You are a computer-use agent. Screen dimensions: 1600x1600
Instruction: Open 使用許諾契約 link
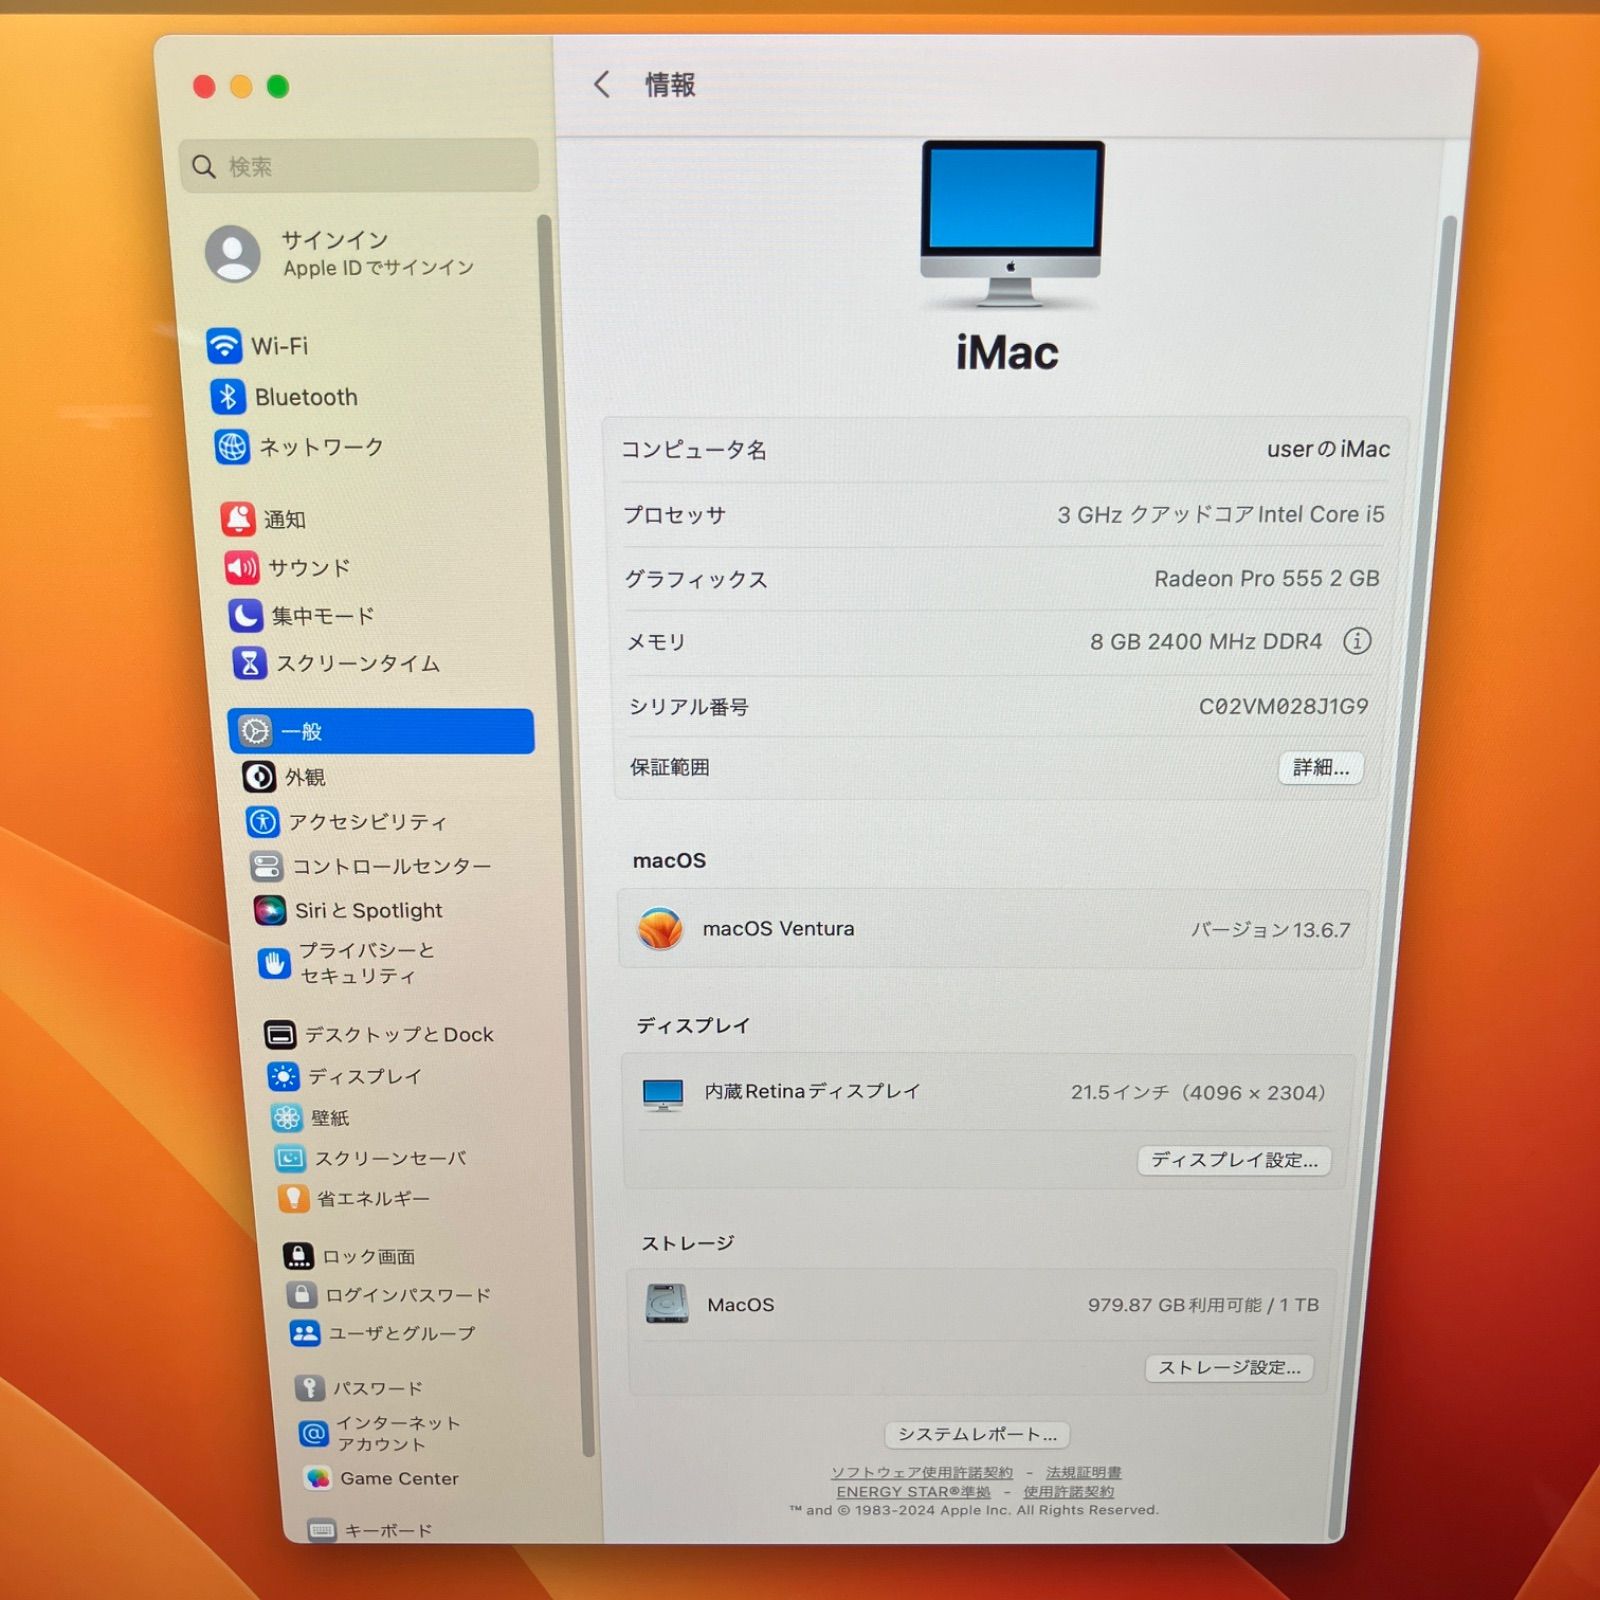click(x=1068, y=1491)
